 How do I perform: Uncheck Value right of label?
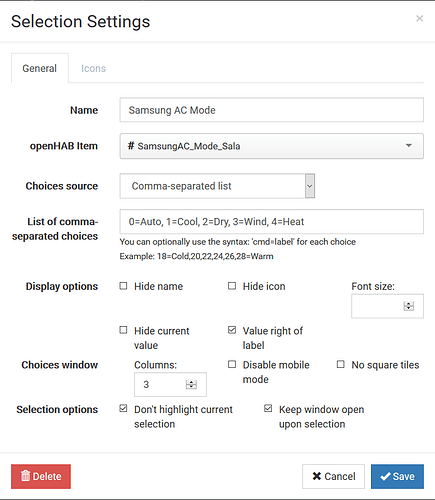coord(232,330)
